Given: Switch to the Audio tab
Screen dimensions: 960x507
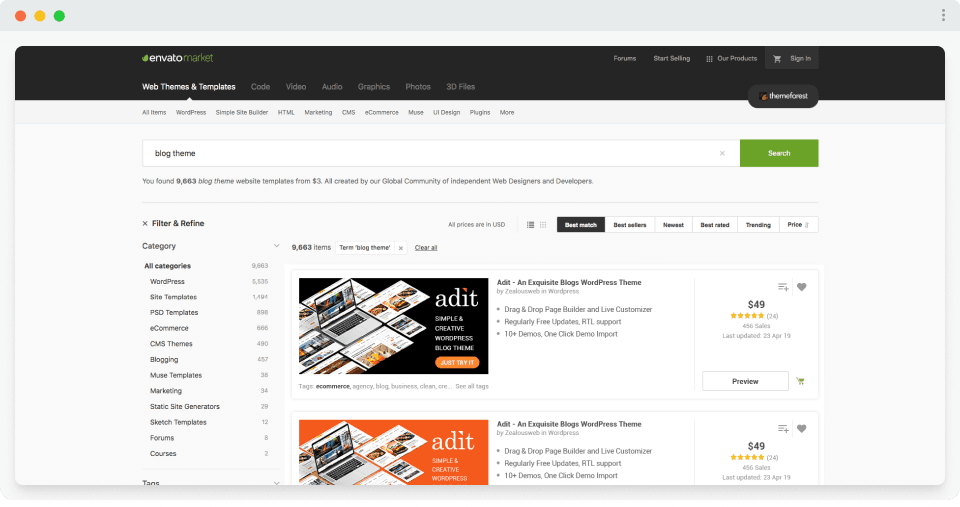Looking at the screenshot, I should tap(332, 87).
